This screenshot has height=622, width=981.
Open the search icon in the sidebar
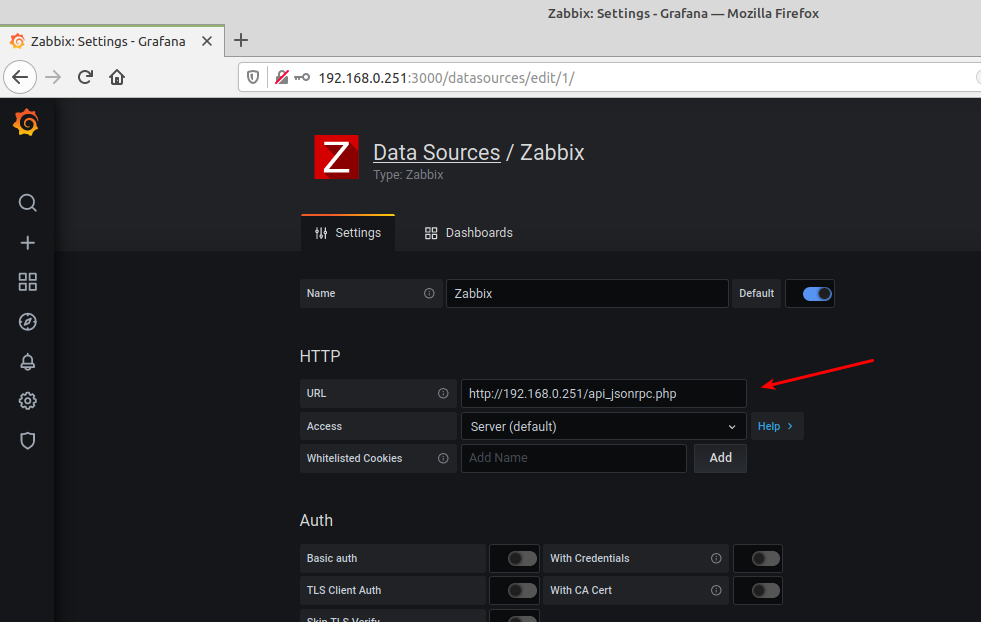(x=28, y=203)
